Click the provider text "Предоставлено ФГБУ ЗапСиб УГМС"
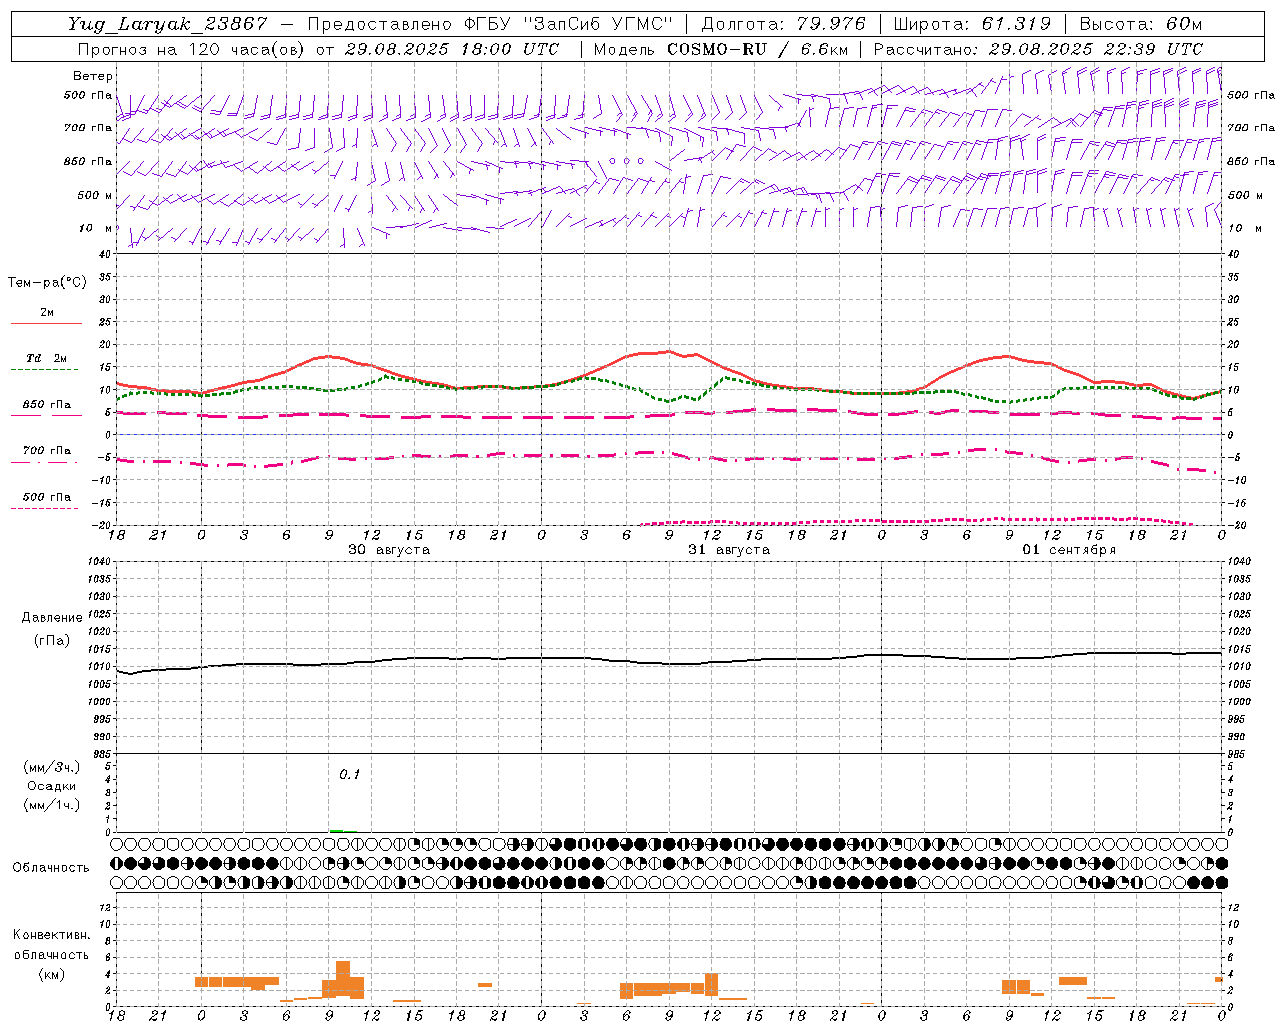This screenshot has width=1280, height=1024. pos(490,24)
